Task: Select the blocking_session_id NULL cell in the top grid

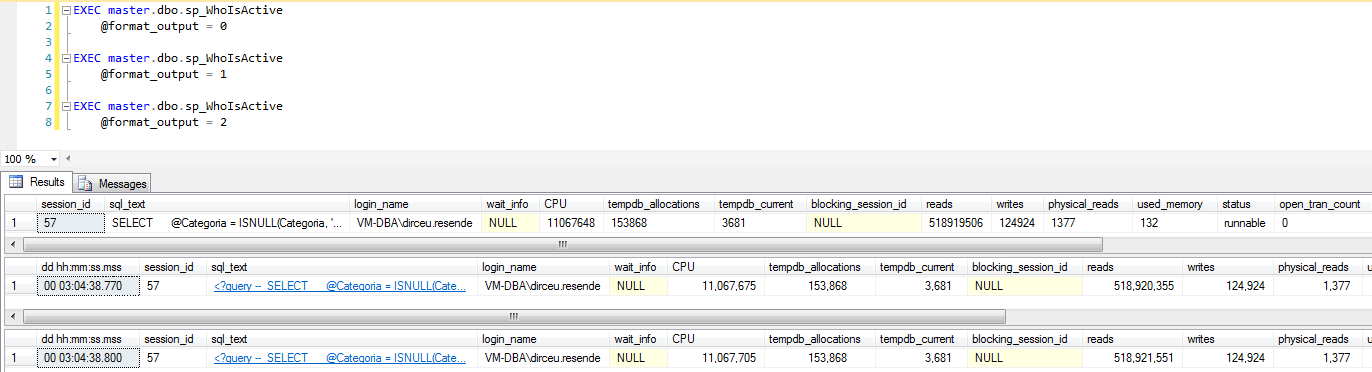Action: [x=865, y=223]
